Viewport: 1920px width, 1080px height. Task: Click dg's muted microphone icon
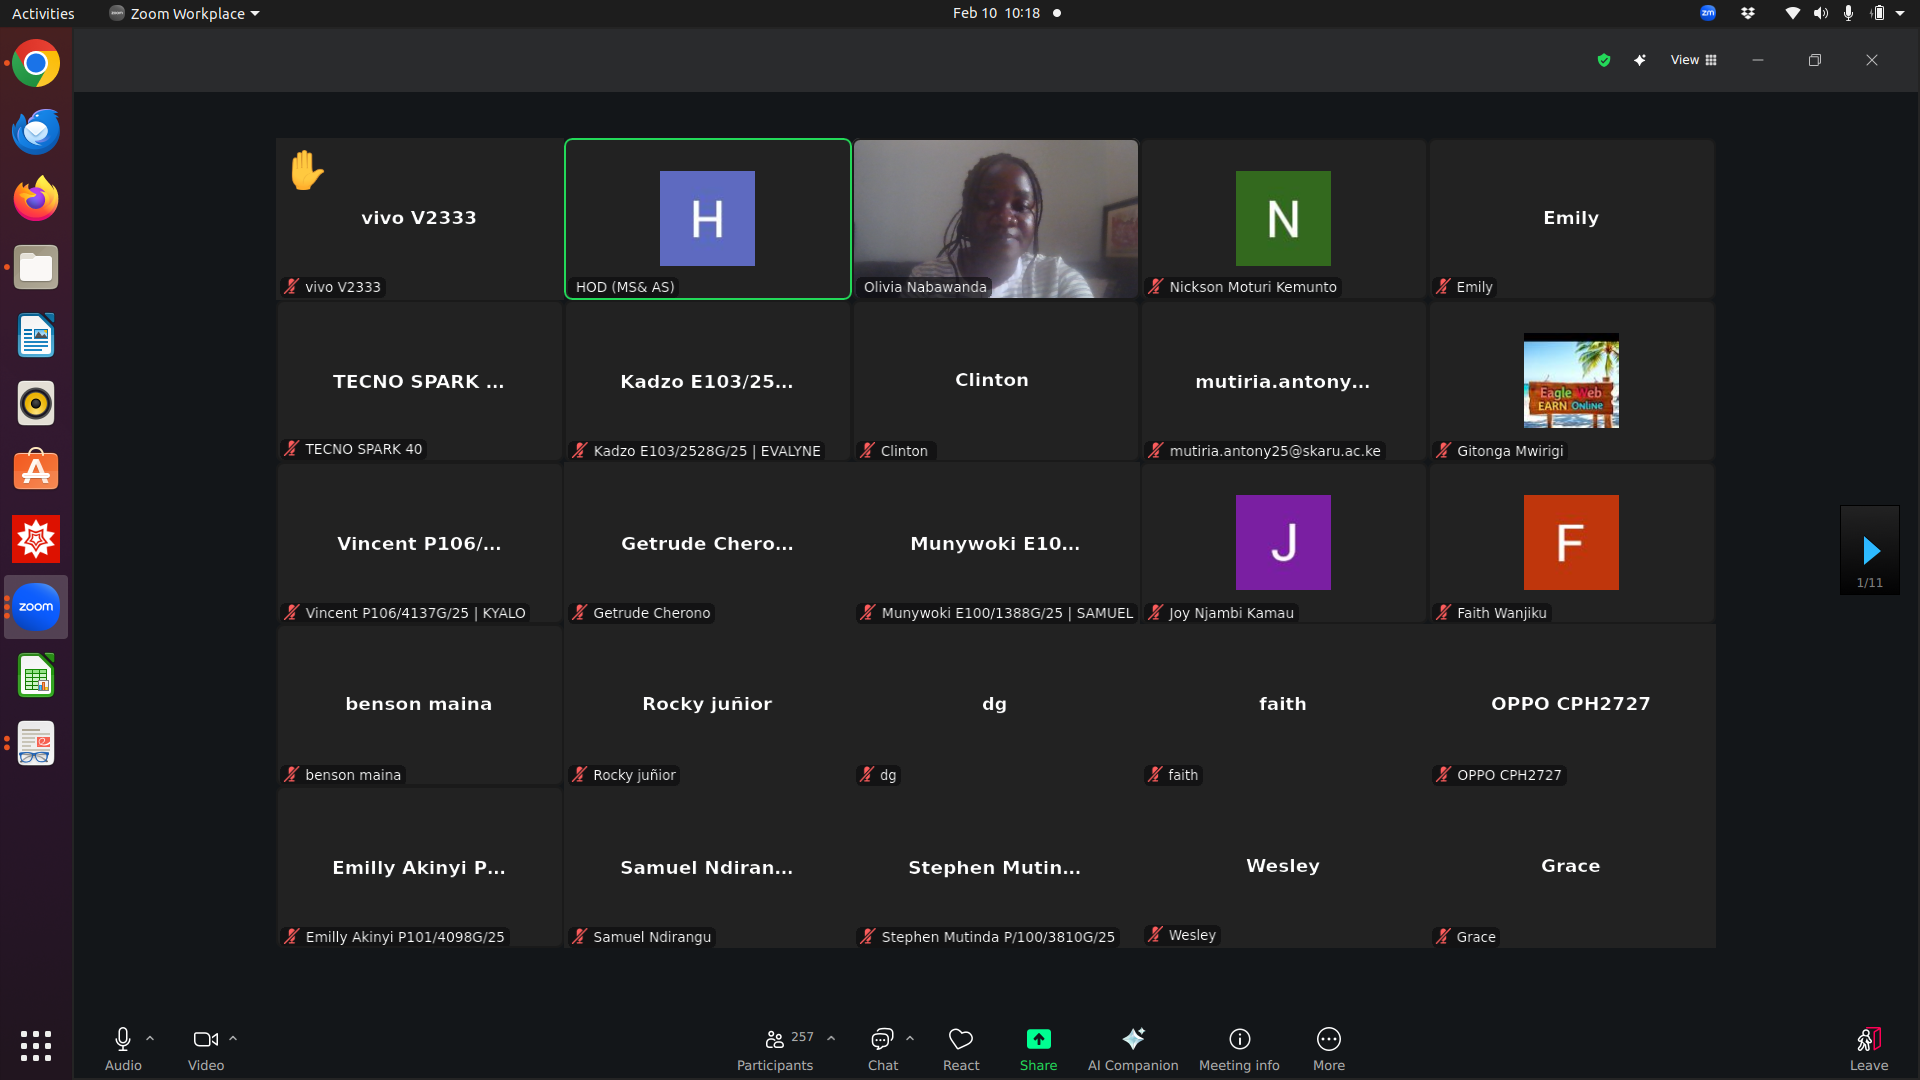coord(867,775)
